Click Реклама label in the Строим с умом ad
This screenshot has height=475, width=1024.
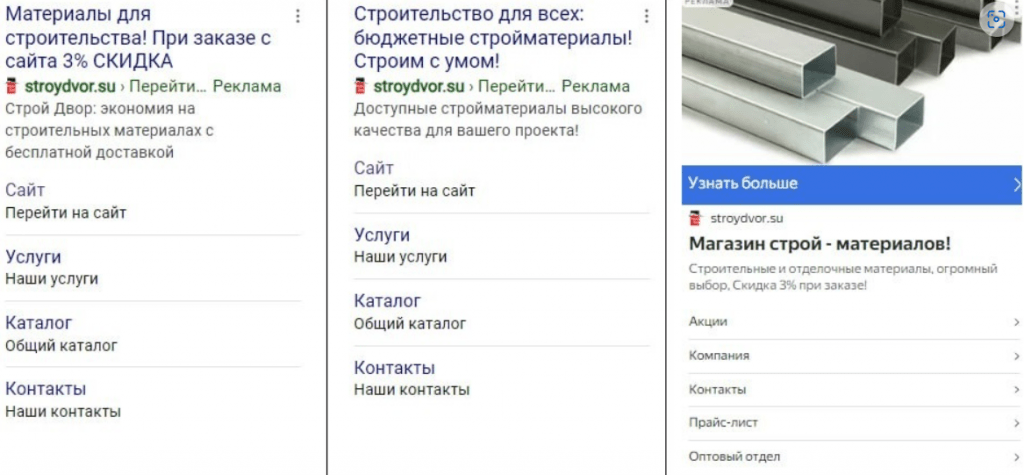click(596, 86)
